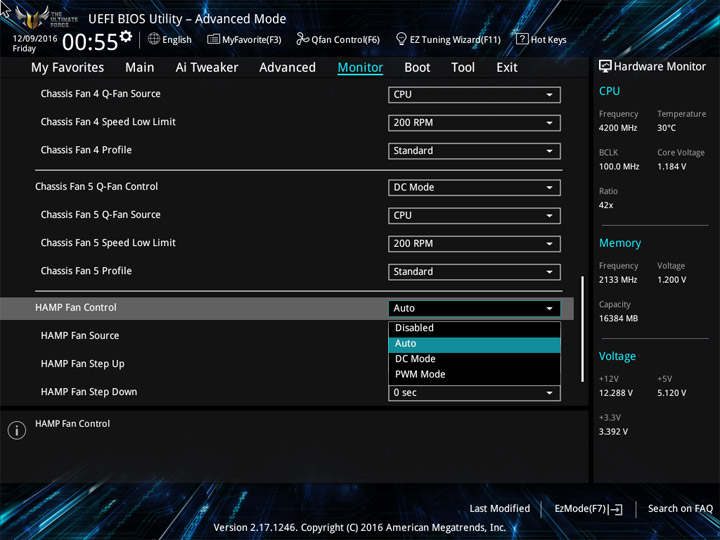This screenshot has width=720, height=540.
Task: Click the English language button
Action: coord(169,39)
